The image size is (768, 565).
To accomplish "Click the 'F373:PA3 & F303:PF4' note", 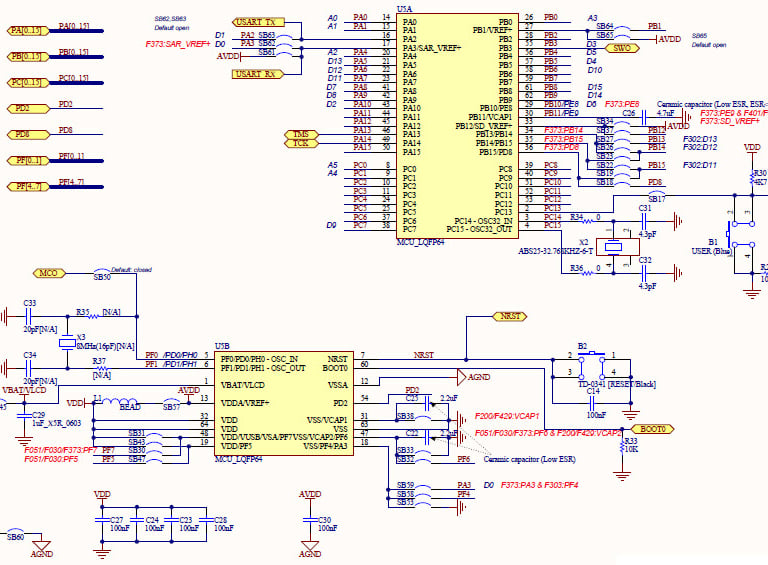I will pyautogui.click(x=539, y=485).
